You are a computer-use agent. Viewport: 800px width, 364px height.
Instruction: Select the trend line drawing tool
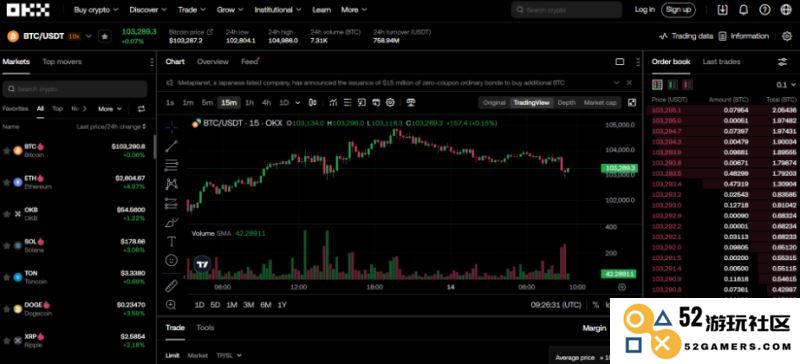click(x=171, y=146)
